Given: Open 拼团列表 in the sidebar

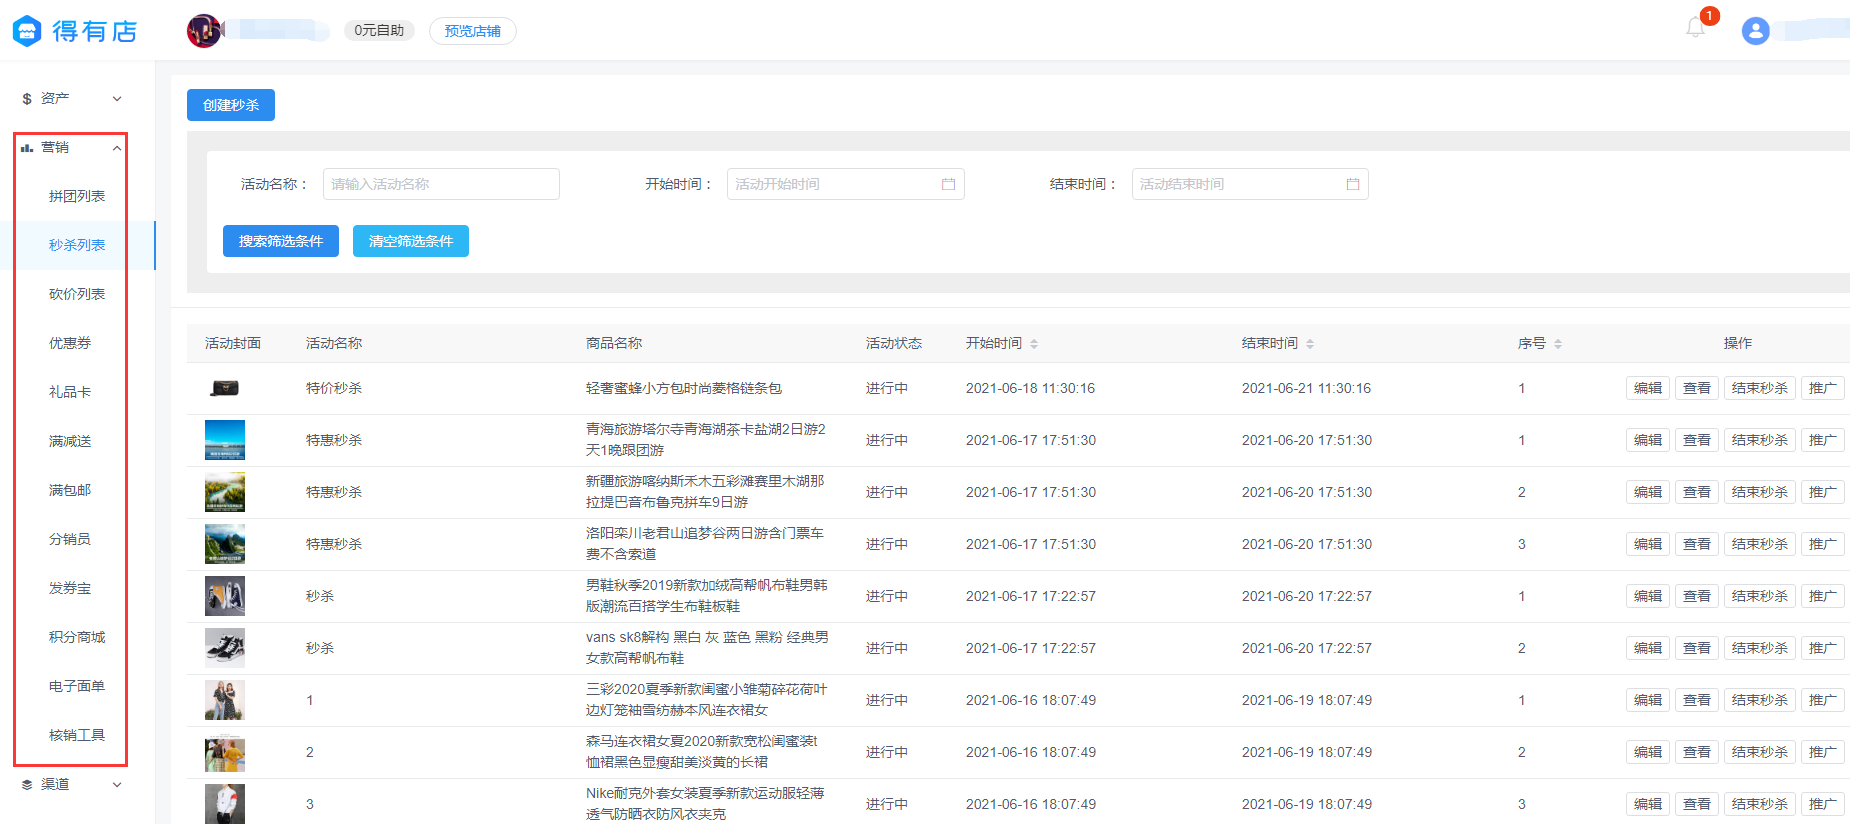Looking at the screenshot, I should click(x=77, y=196).
